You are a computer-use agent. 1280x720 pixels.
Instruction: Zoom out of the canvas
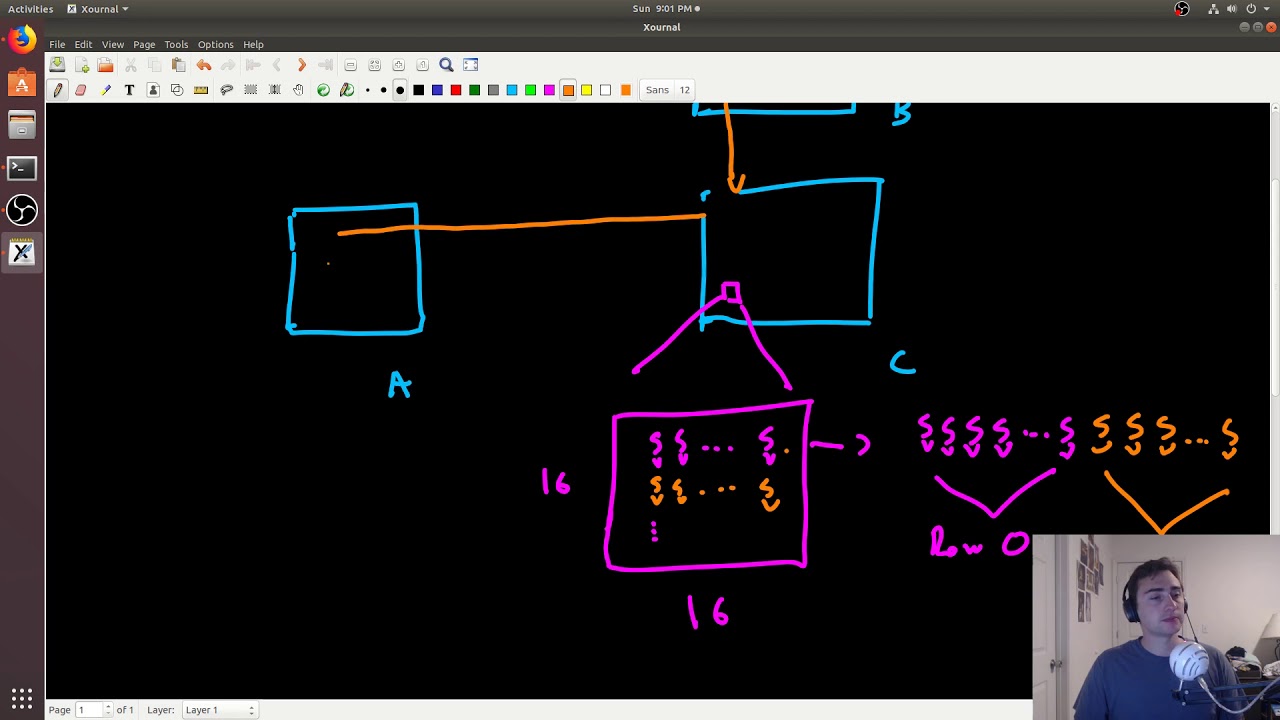350,65
